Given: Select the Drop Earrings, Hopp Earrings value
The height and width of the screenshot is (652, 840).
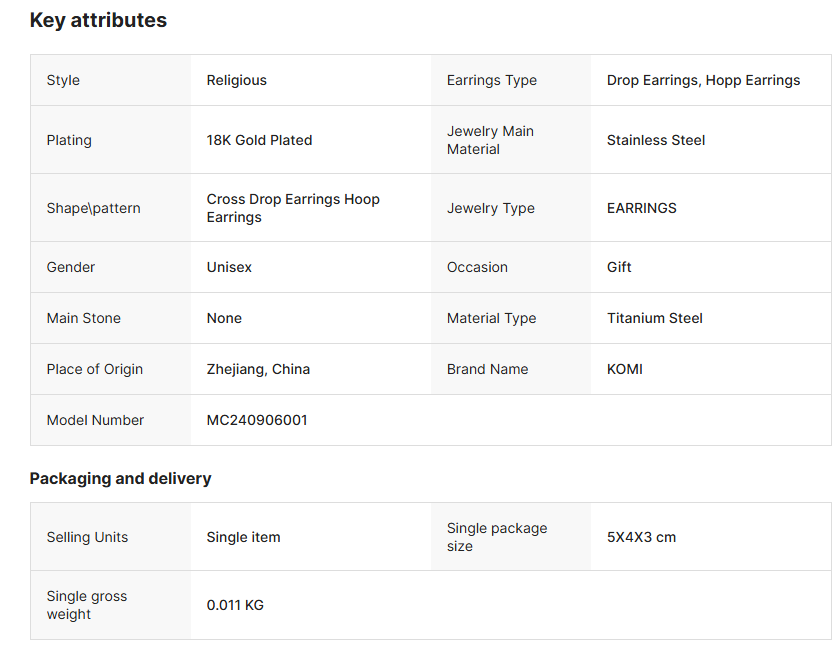Looking at the screenshot, I should tap(703, 80).
